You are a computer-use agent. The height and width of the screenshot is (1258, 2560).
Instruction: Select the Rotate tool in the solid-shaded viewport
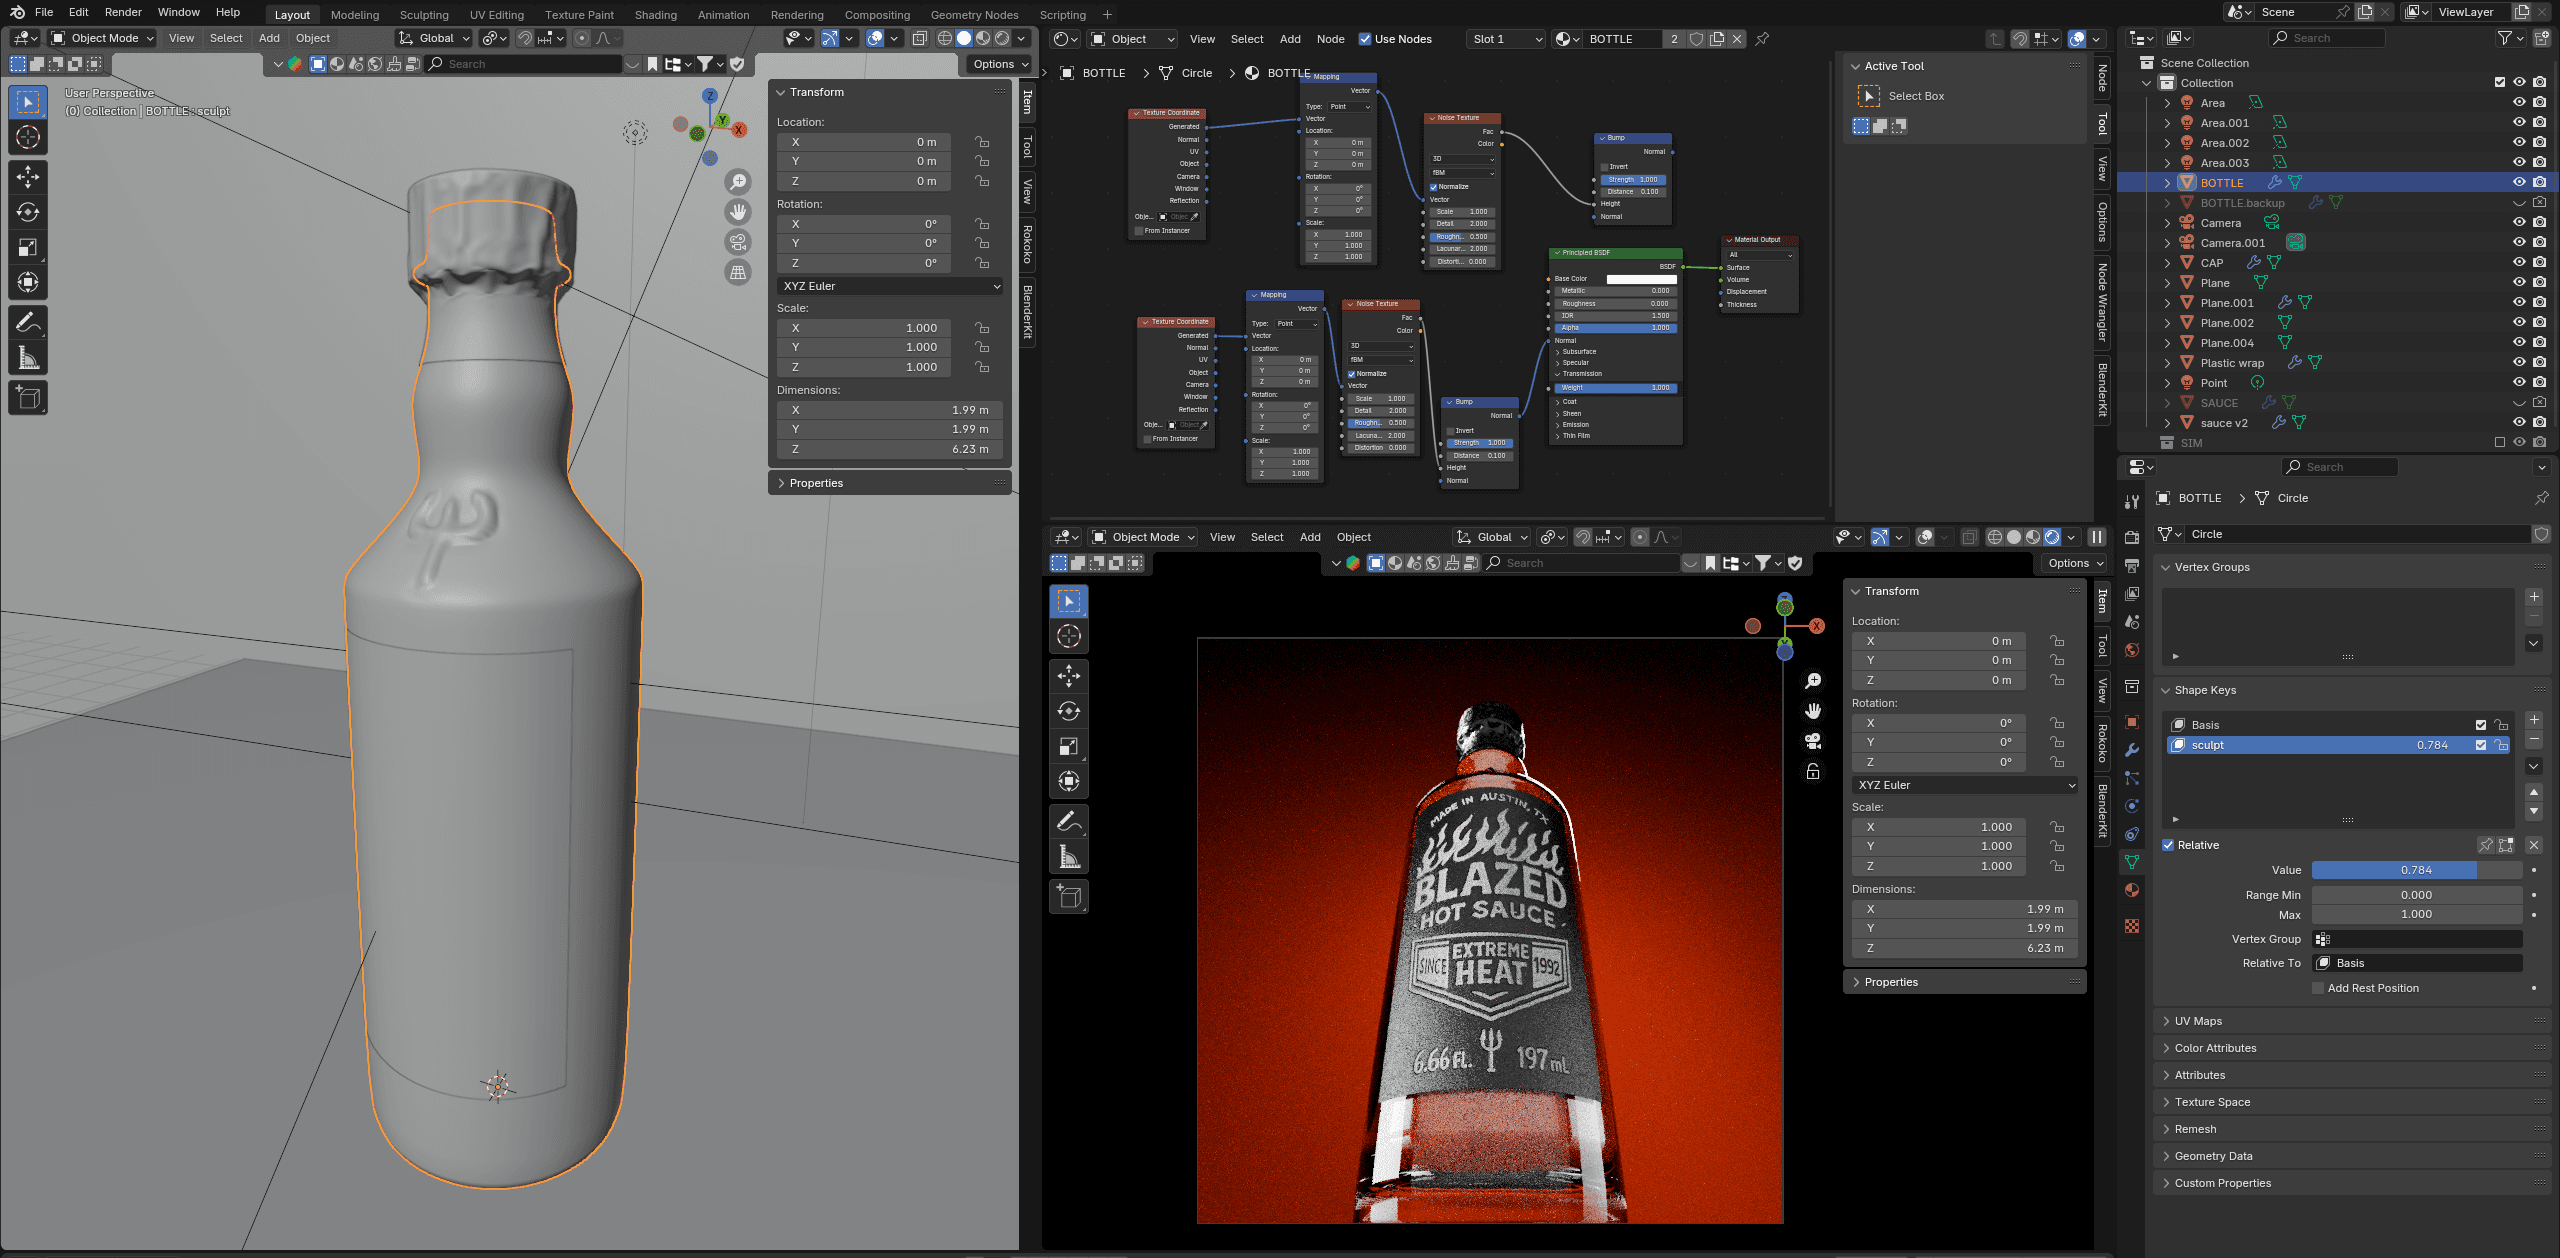(x=28, y=212)
